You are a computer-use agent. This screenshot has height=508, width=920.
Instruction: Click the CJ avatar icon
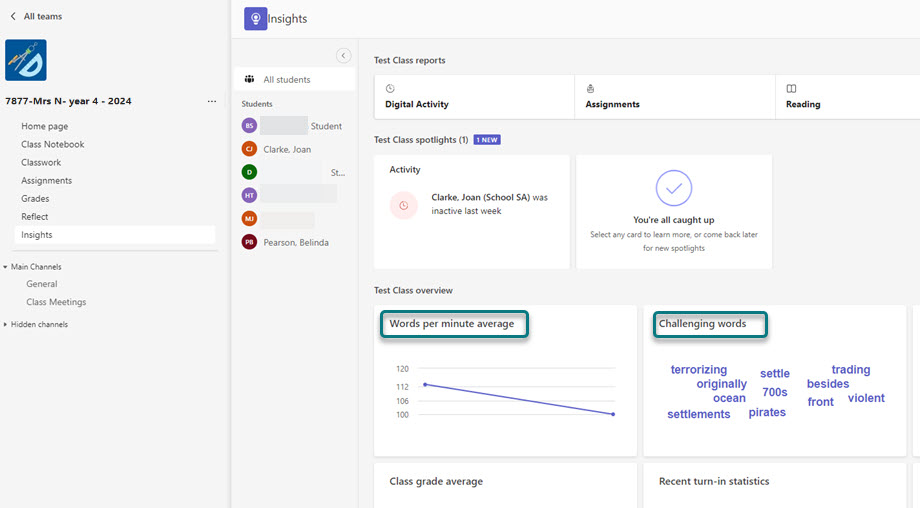click(x=249, y=149)
